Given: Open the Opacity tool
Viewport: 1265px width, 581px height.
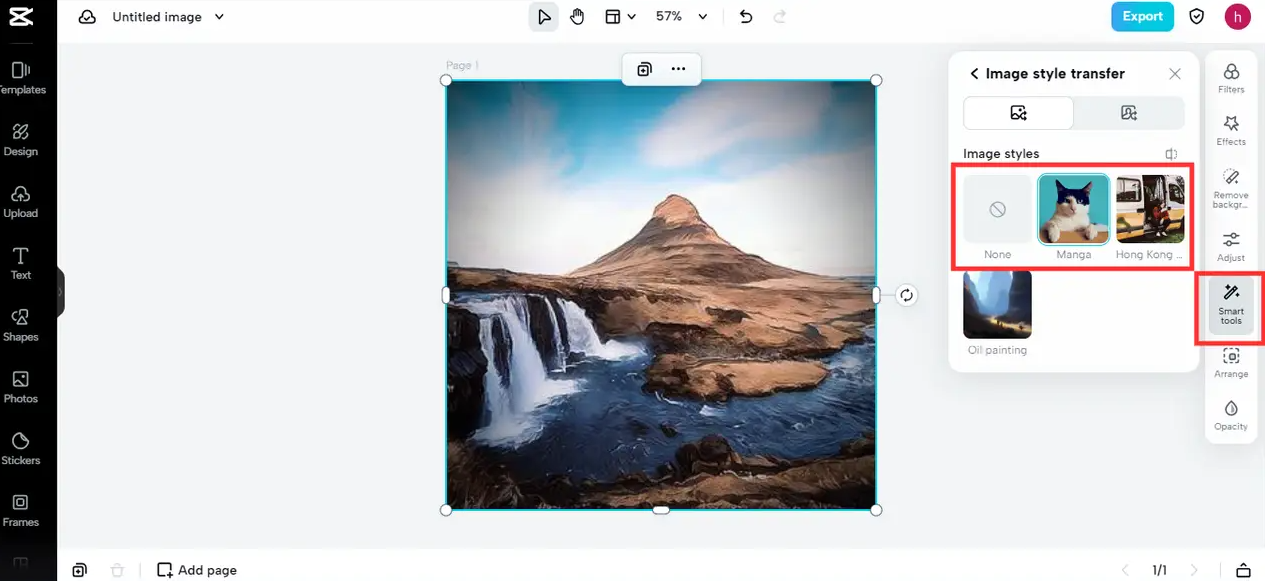Looking at the screenshot, I should click(1231, 414).
